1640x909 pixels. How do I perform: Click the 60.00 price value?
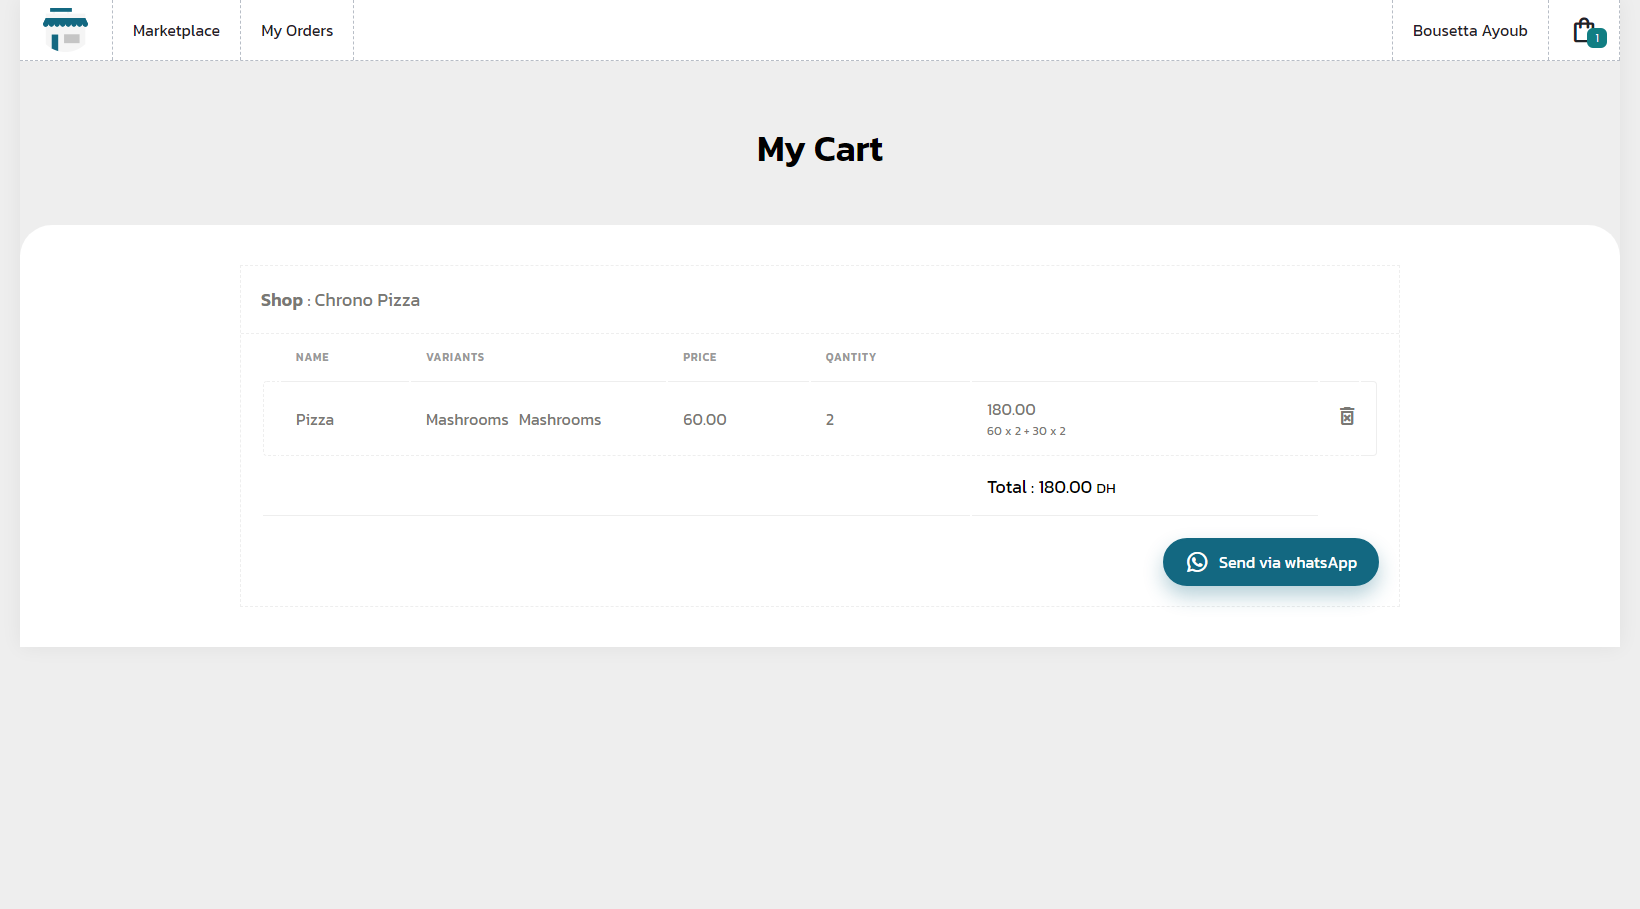coord(705,420)
